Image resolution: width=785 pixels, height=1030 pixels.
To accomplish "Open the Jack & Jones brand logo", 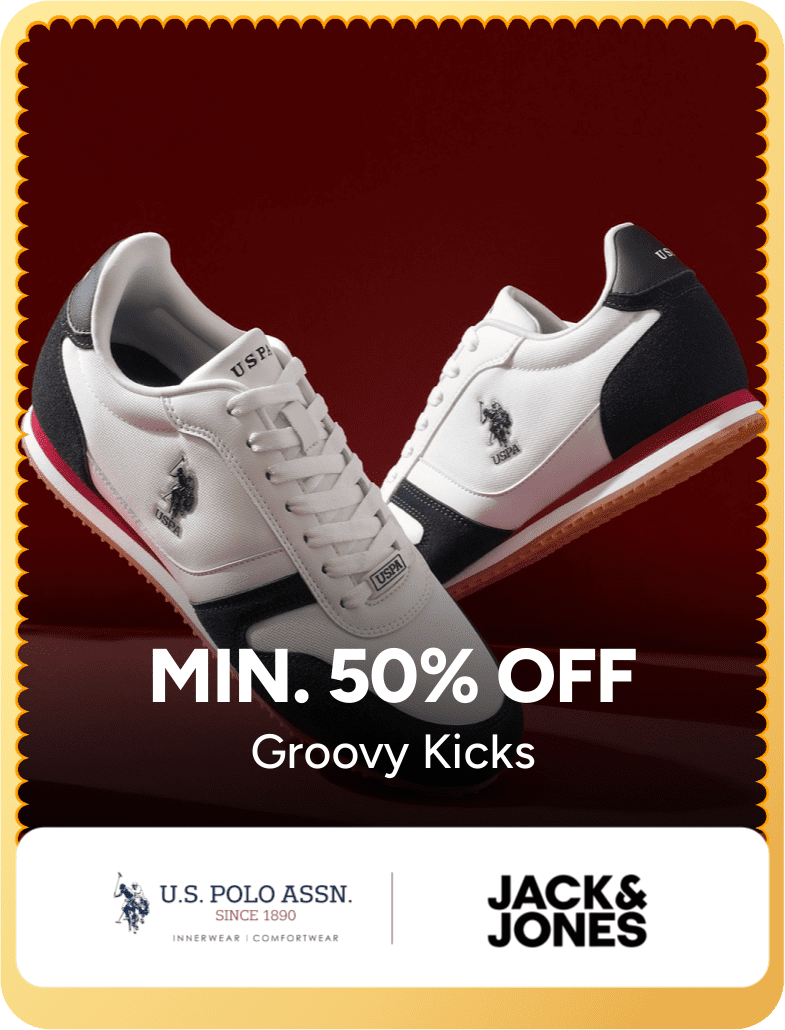I will (x=568, y=910).
